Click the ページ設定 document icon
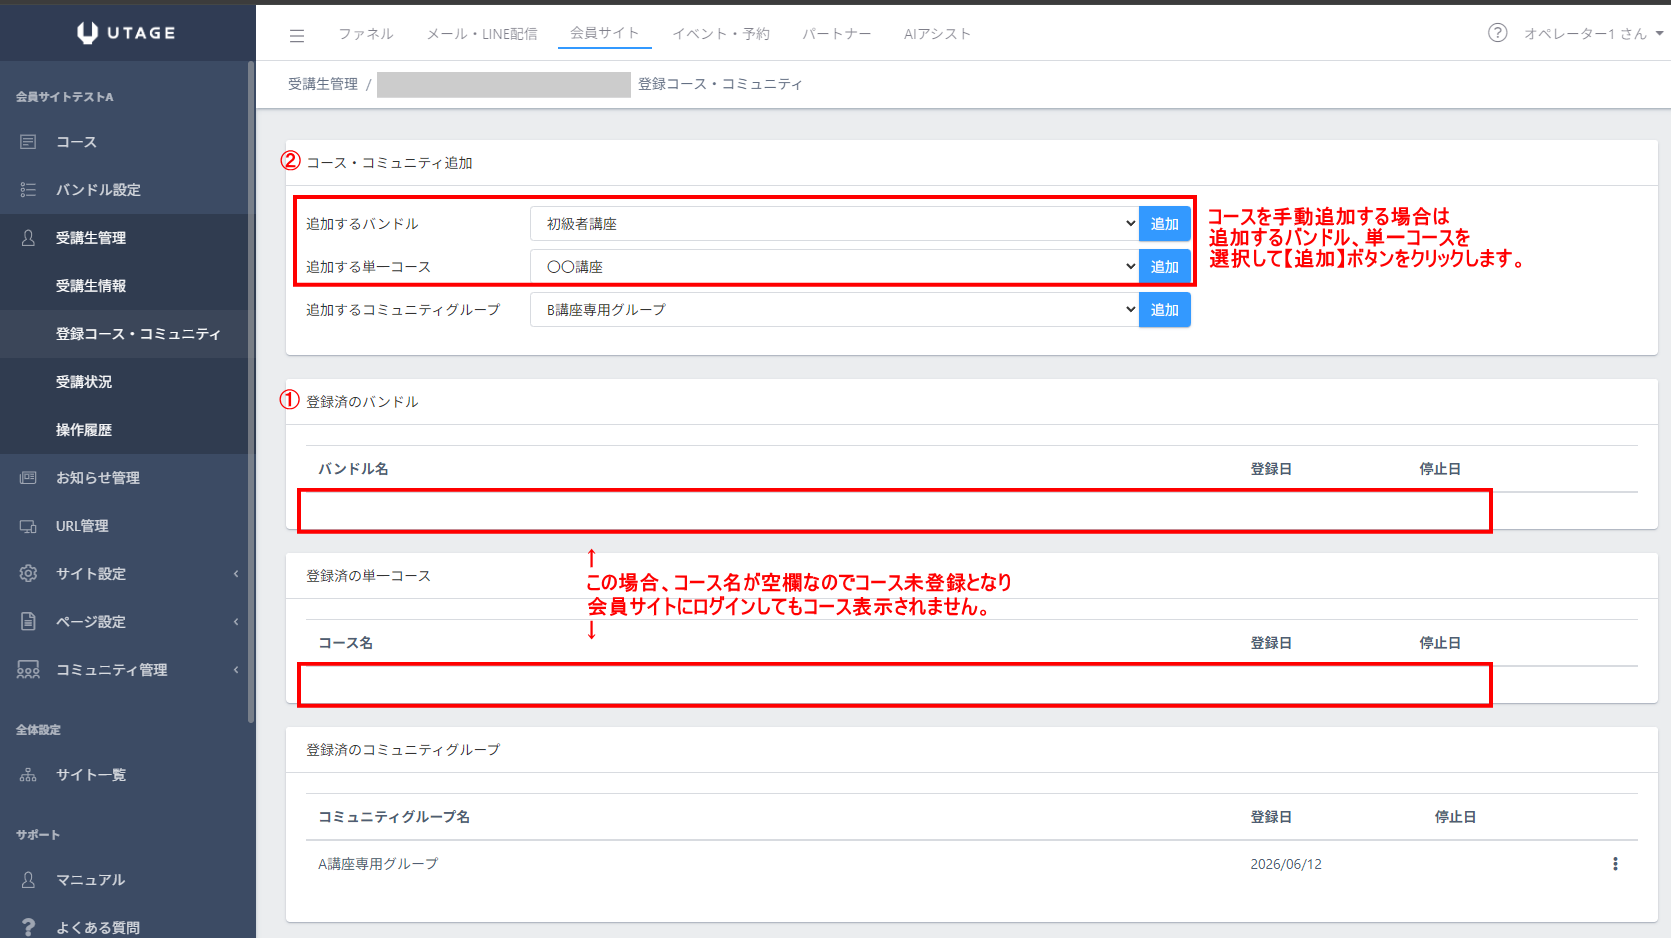Viewport: 1671px width, 938px height. [28, 622]
